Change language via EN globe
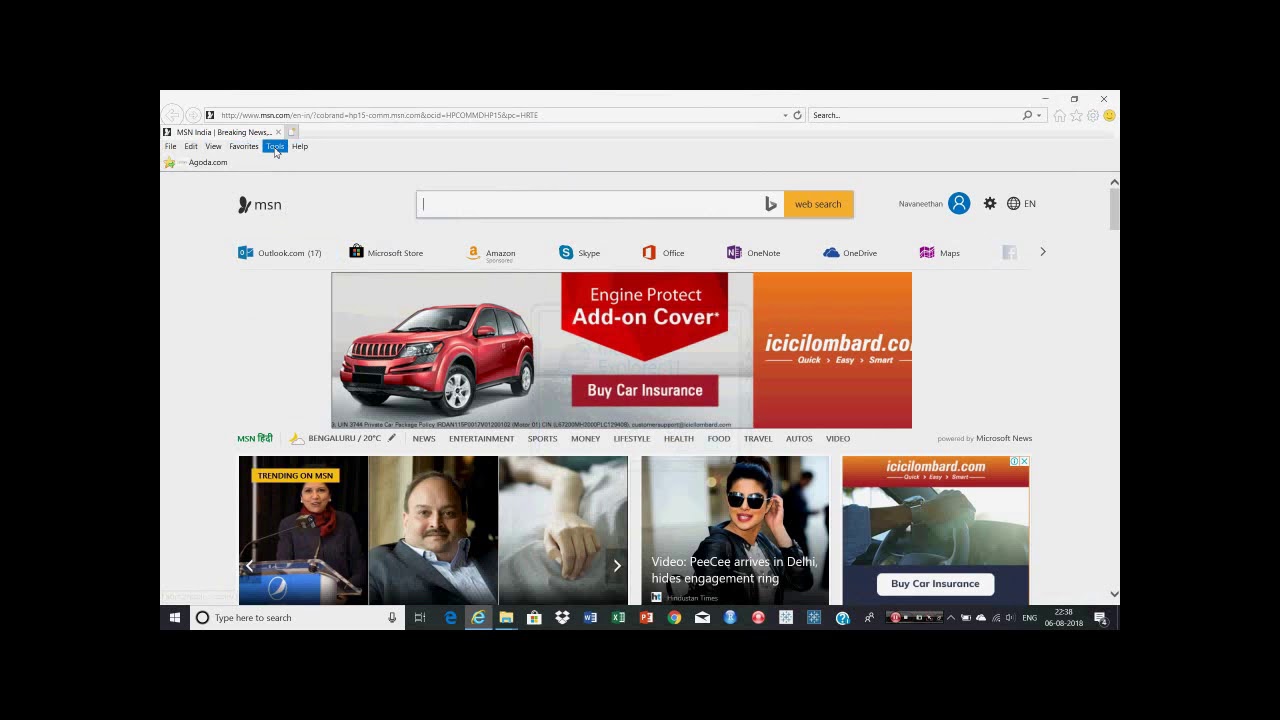Image resolution: width=1280 pixels, height=720 pixels. (1021, 204)
